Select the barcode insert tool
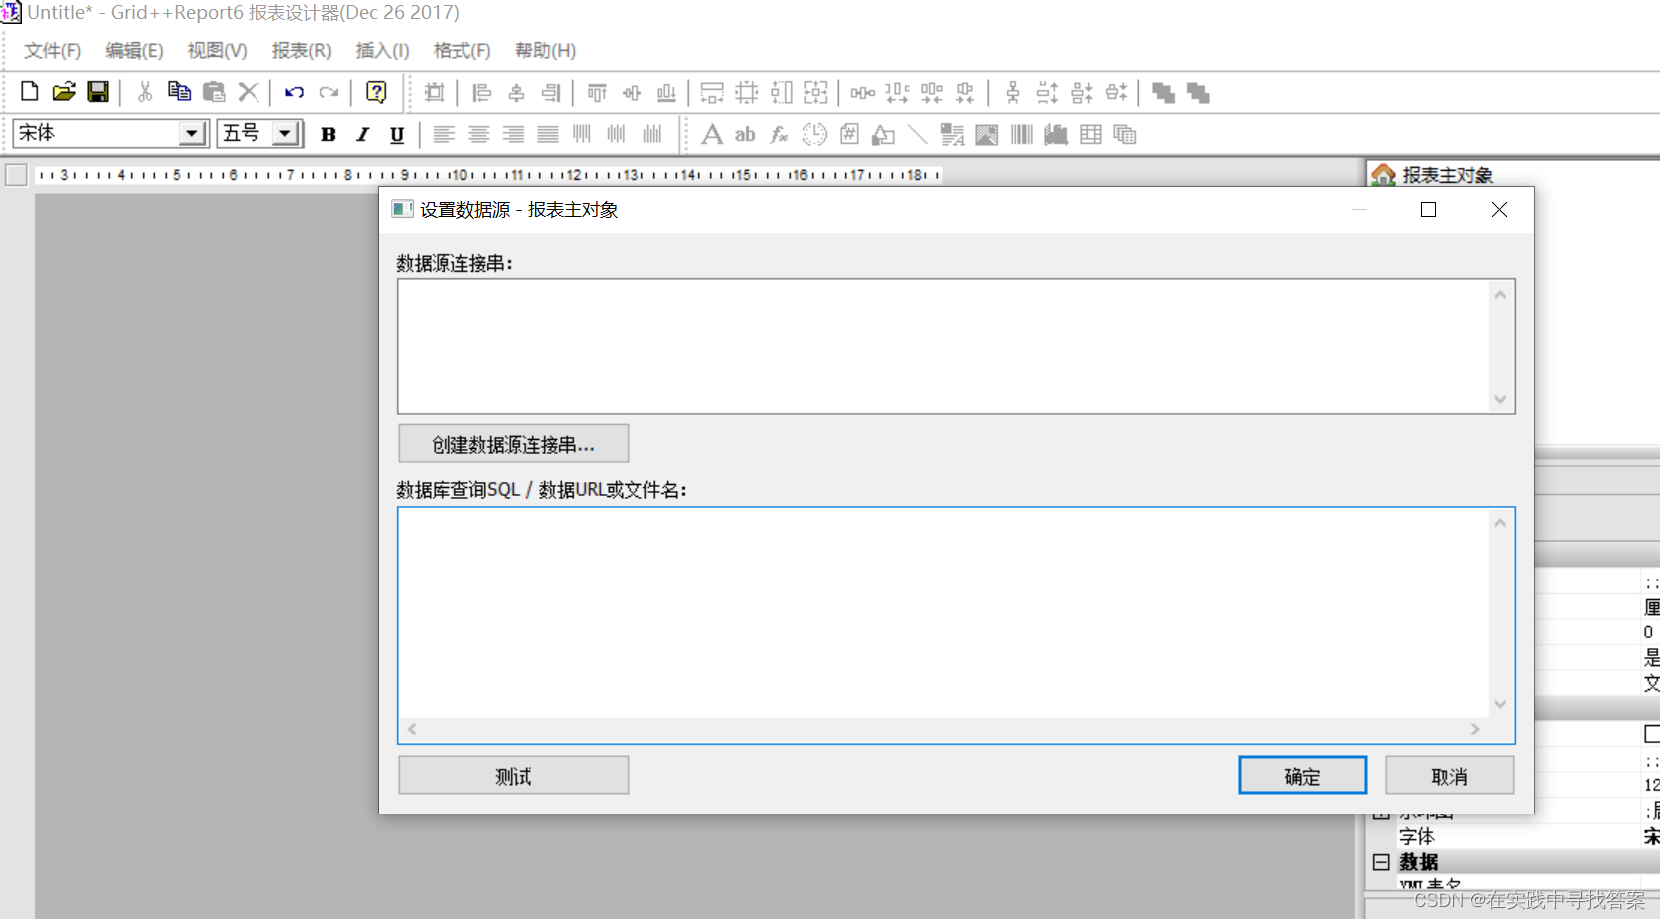 [x=1021, y=134]
